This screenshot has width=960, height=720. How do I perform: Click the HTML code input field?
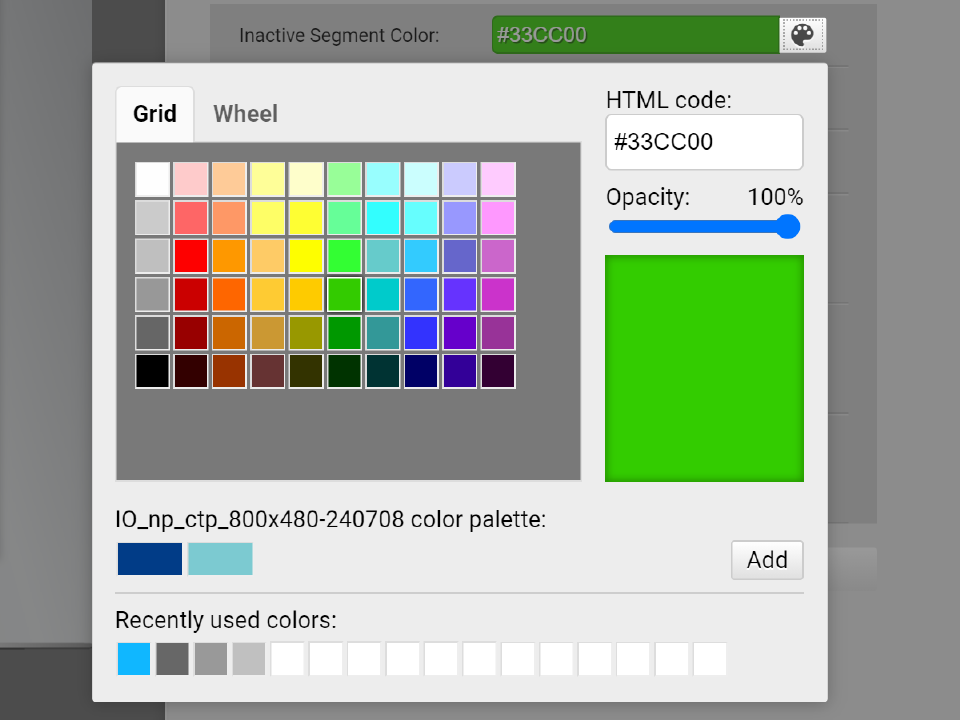tap(704, 142)
